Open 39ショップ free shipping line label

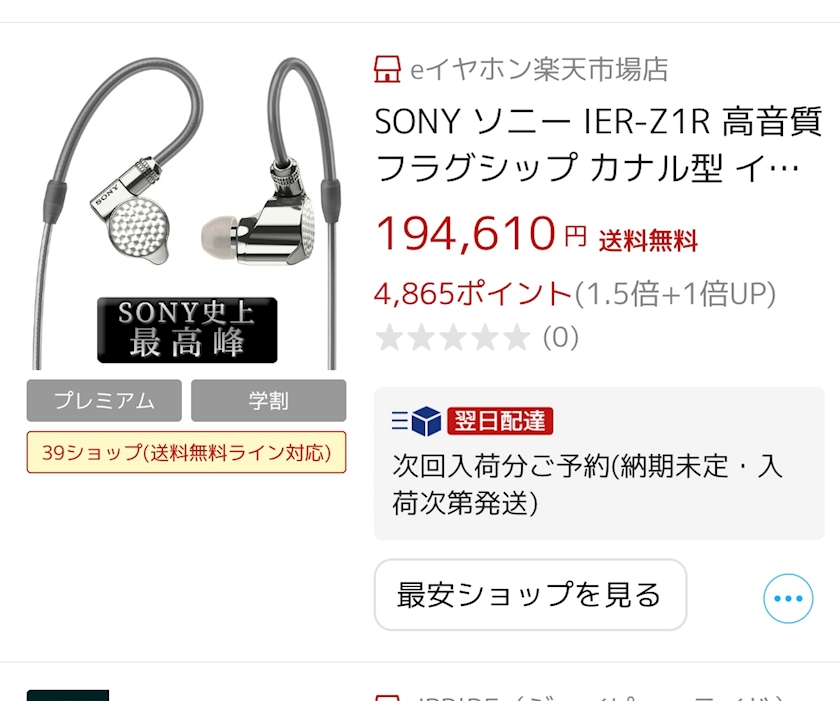pos(186,453)
